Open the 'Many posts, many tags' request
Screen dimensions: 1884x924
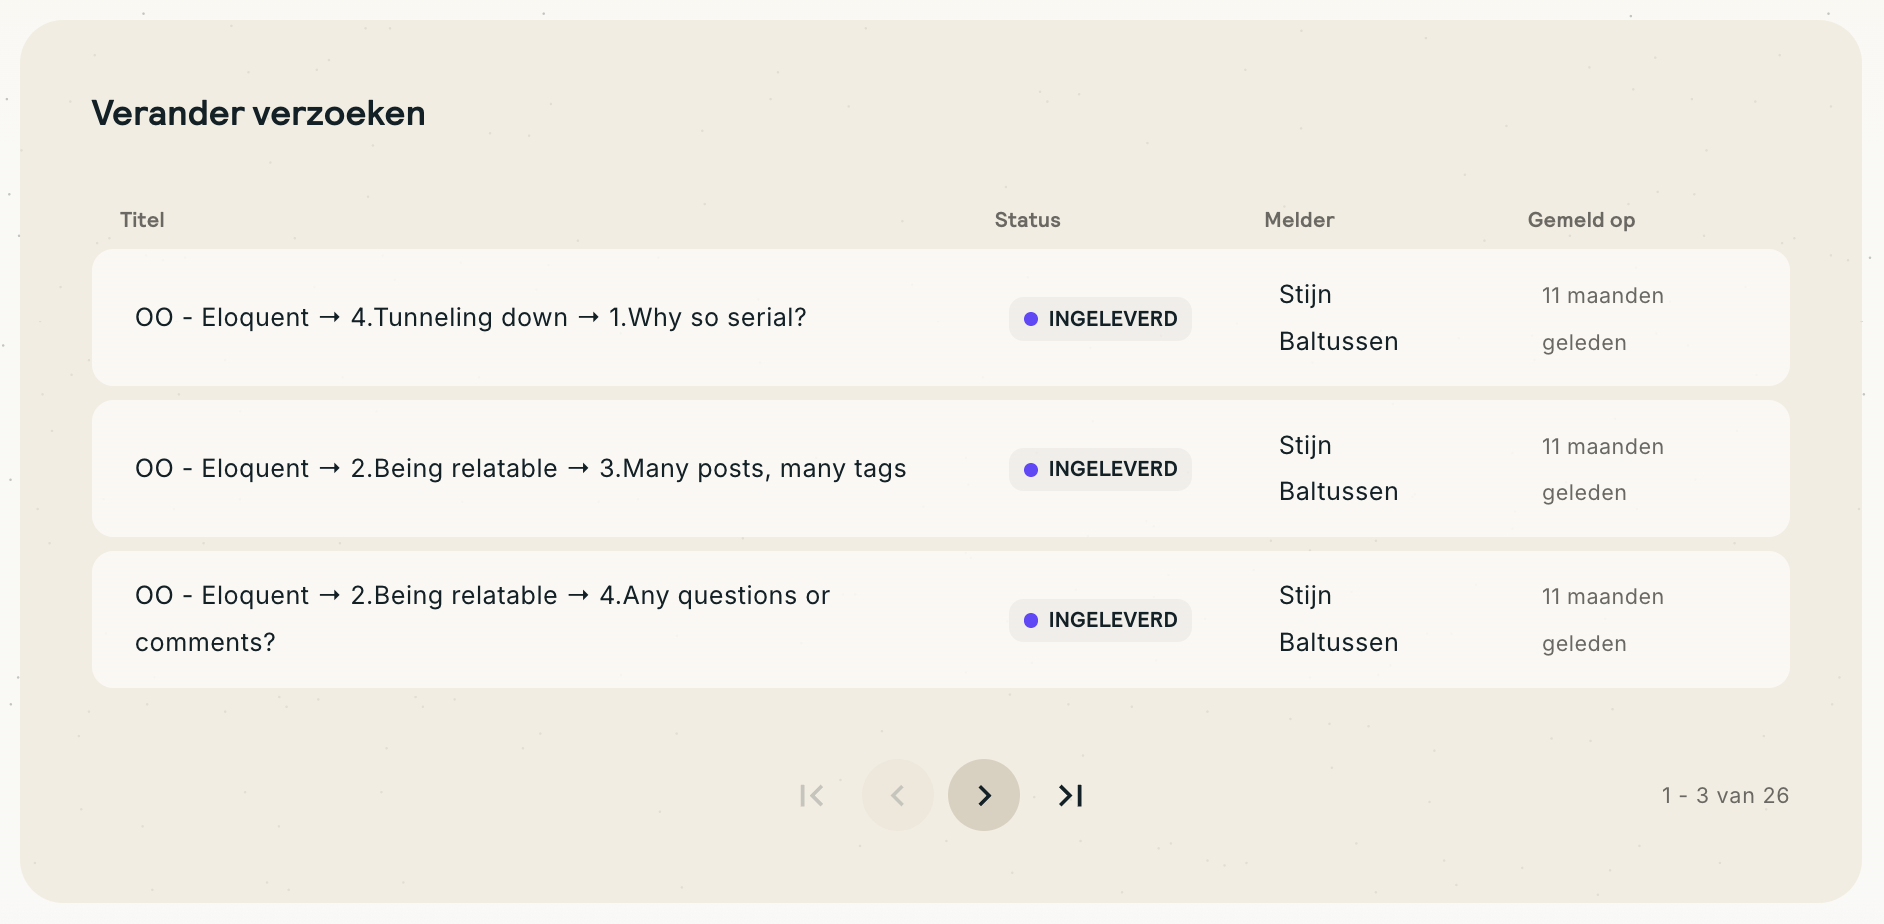pyautogui.click(x=520, y=469)
